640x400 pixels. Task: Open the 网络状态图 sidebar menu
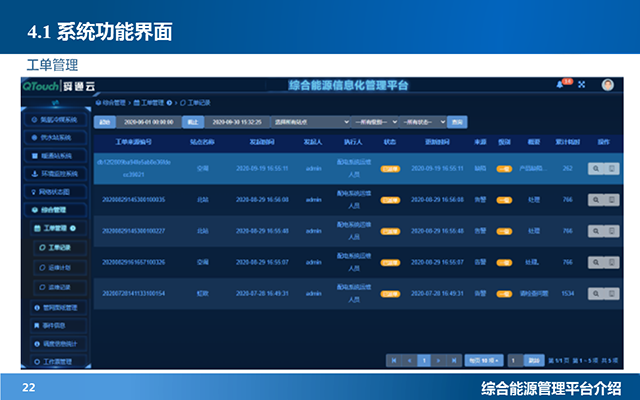56,192
